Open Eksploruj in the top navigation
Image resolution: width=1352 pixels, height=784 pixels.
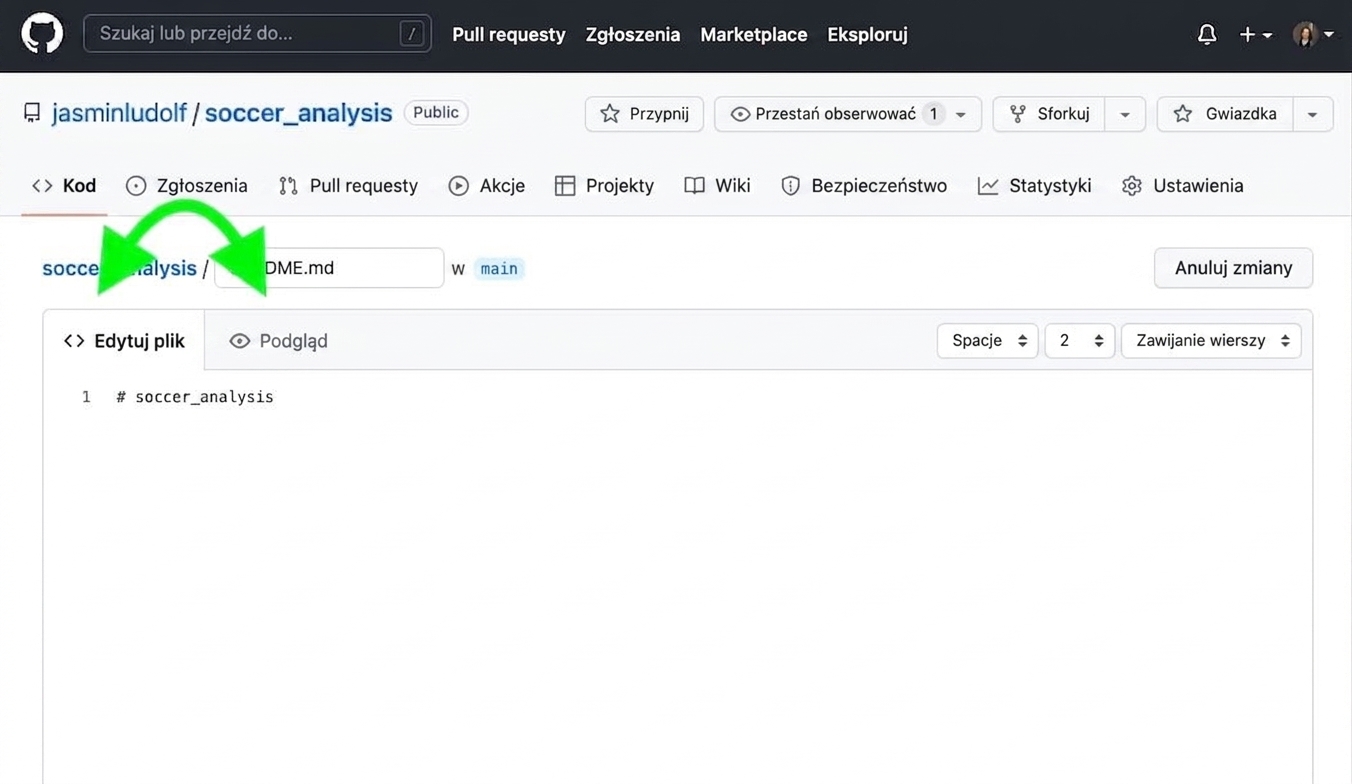(x=867, y=34)
